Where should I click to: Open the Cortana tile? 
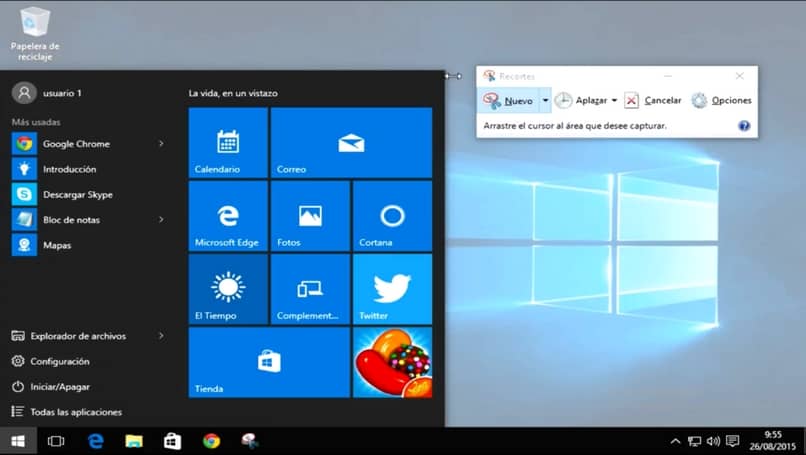pos(392,216)
